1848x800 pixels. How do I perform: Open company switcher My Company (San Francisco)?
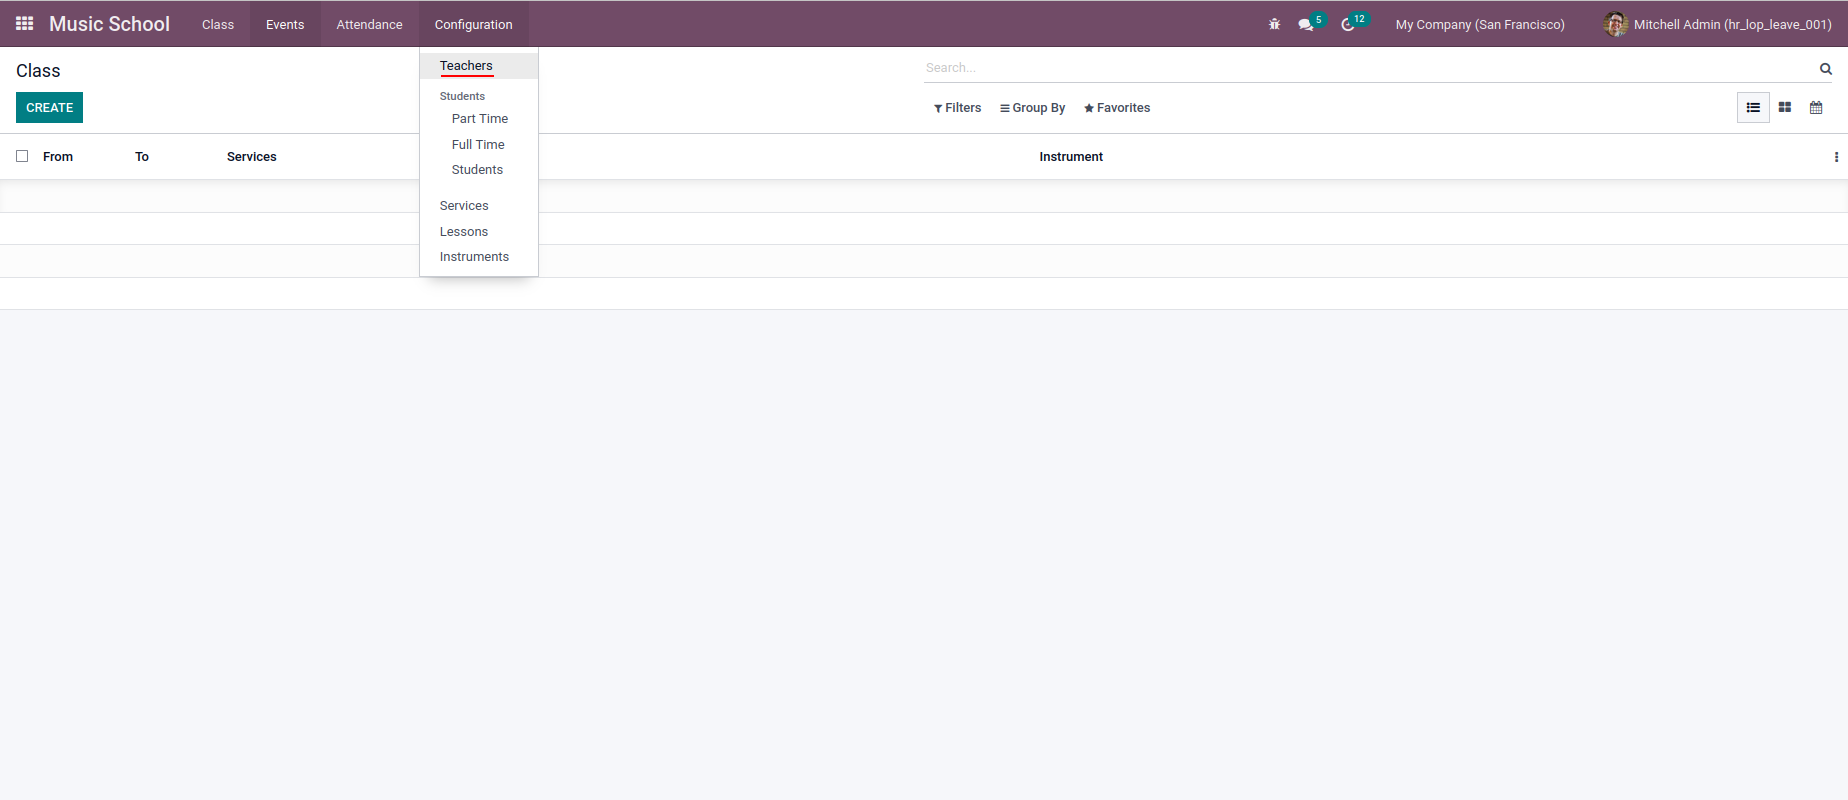point(1480,24)
